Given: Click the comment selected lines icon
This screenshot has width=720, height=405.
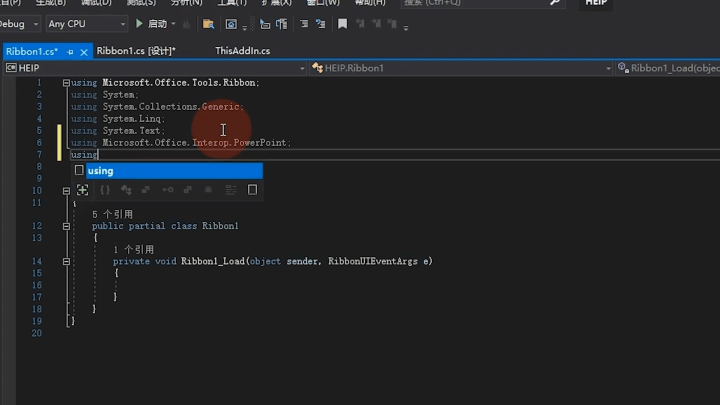Looking at the screenshot, I should pyautogui.click(x=304, y=24).
